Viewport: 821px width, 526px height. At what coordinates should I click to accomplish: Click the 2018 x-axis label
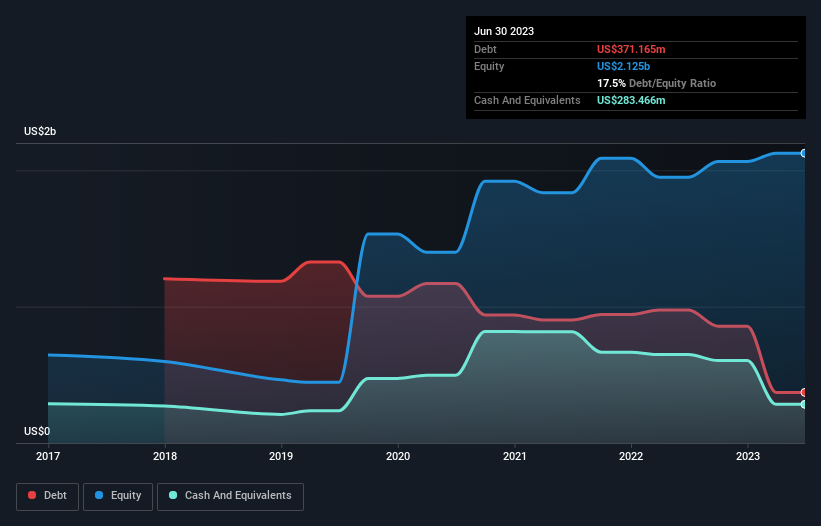click(x=165, y=456)
